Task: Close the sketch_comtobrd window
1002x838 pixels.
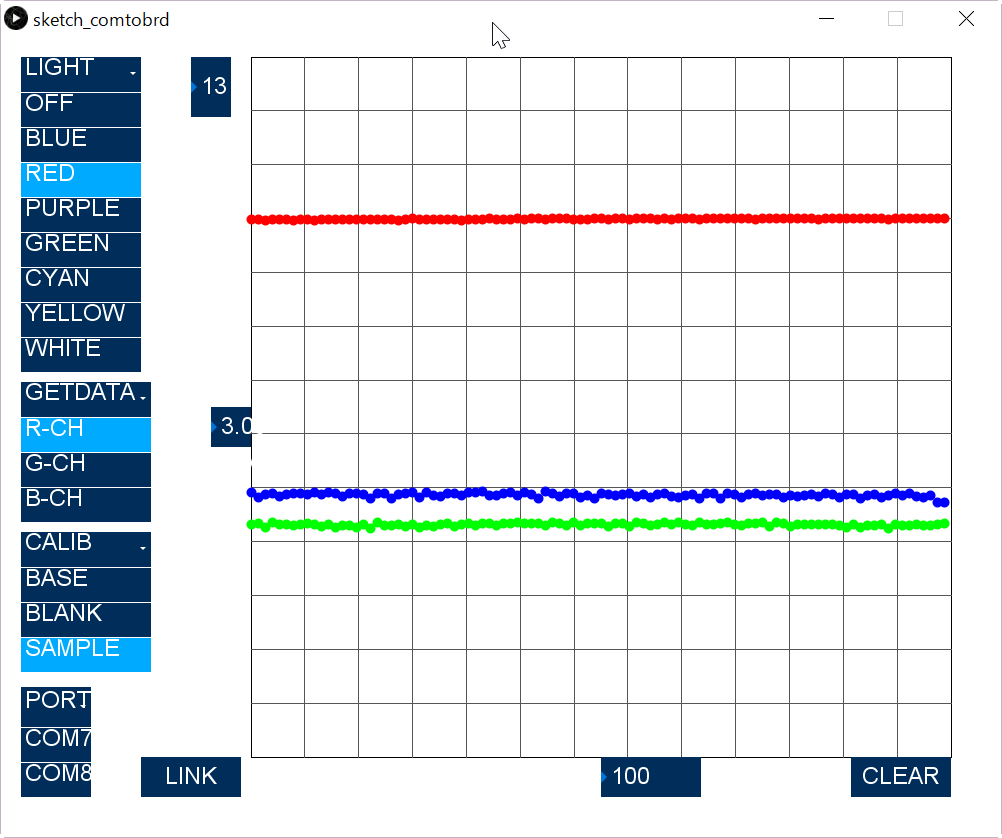Action: [x=966, y=19]
